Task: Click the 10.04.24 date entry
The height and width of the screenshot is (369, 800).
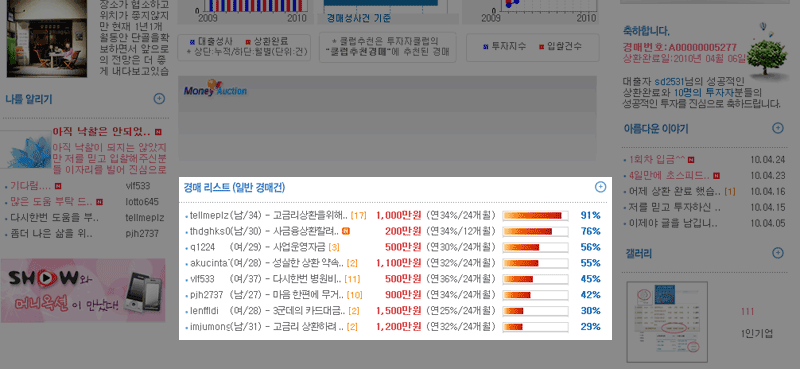Action: click(767, 160)
